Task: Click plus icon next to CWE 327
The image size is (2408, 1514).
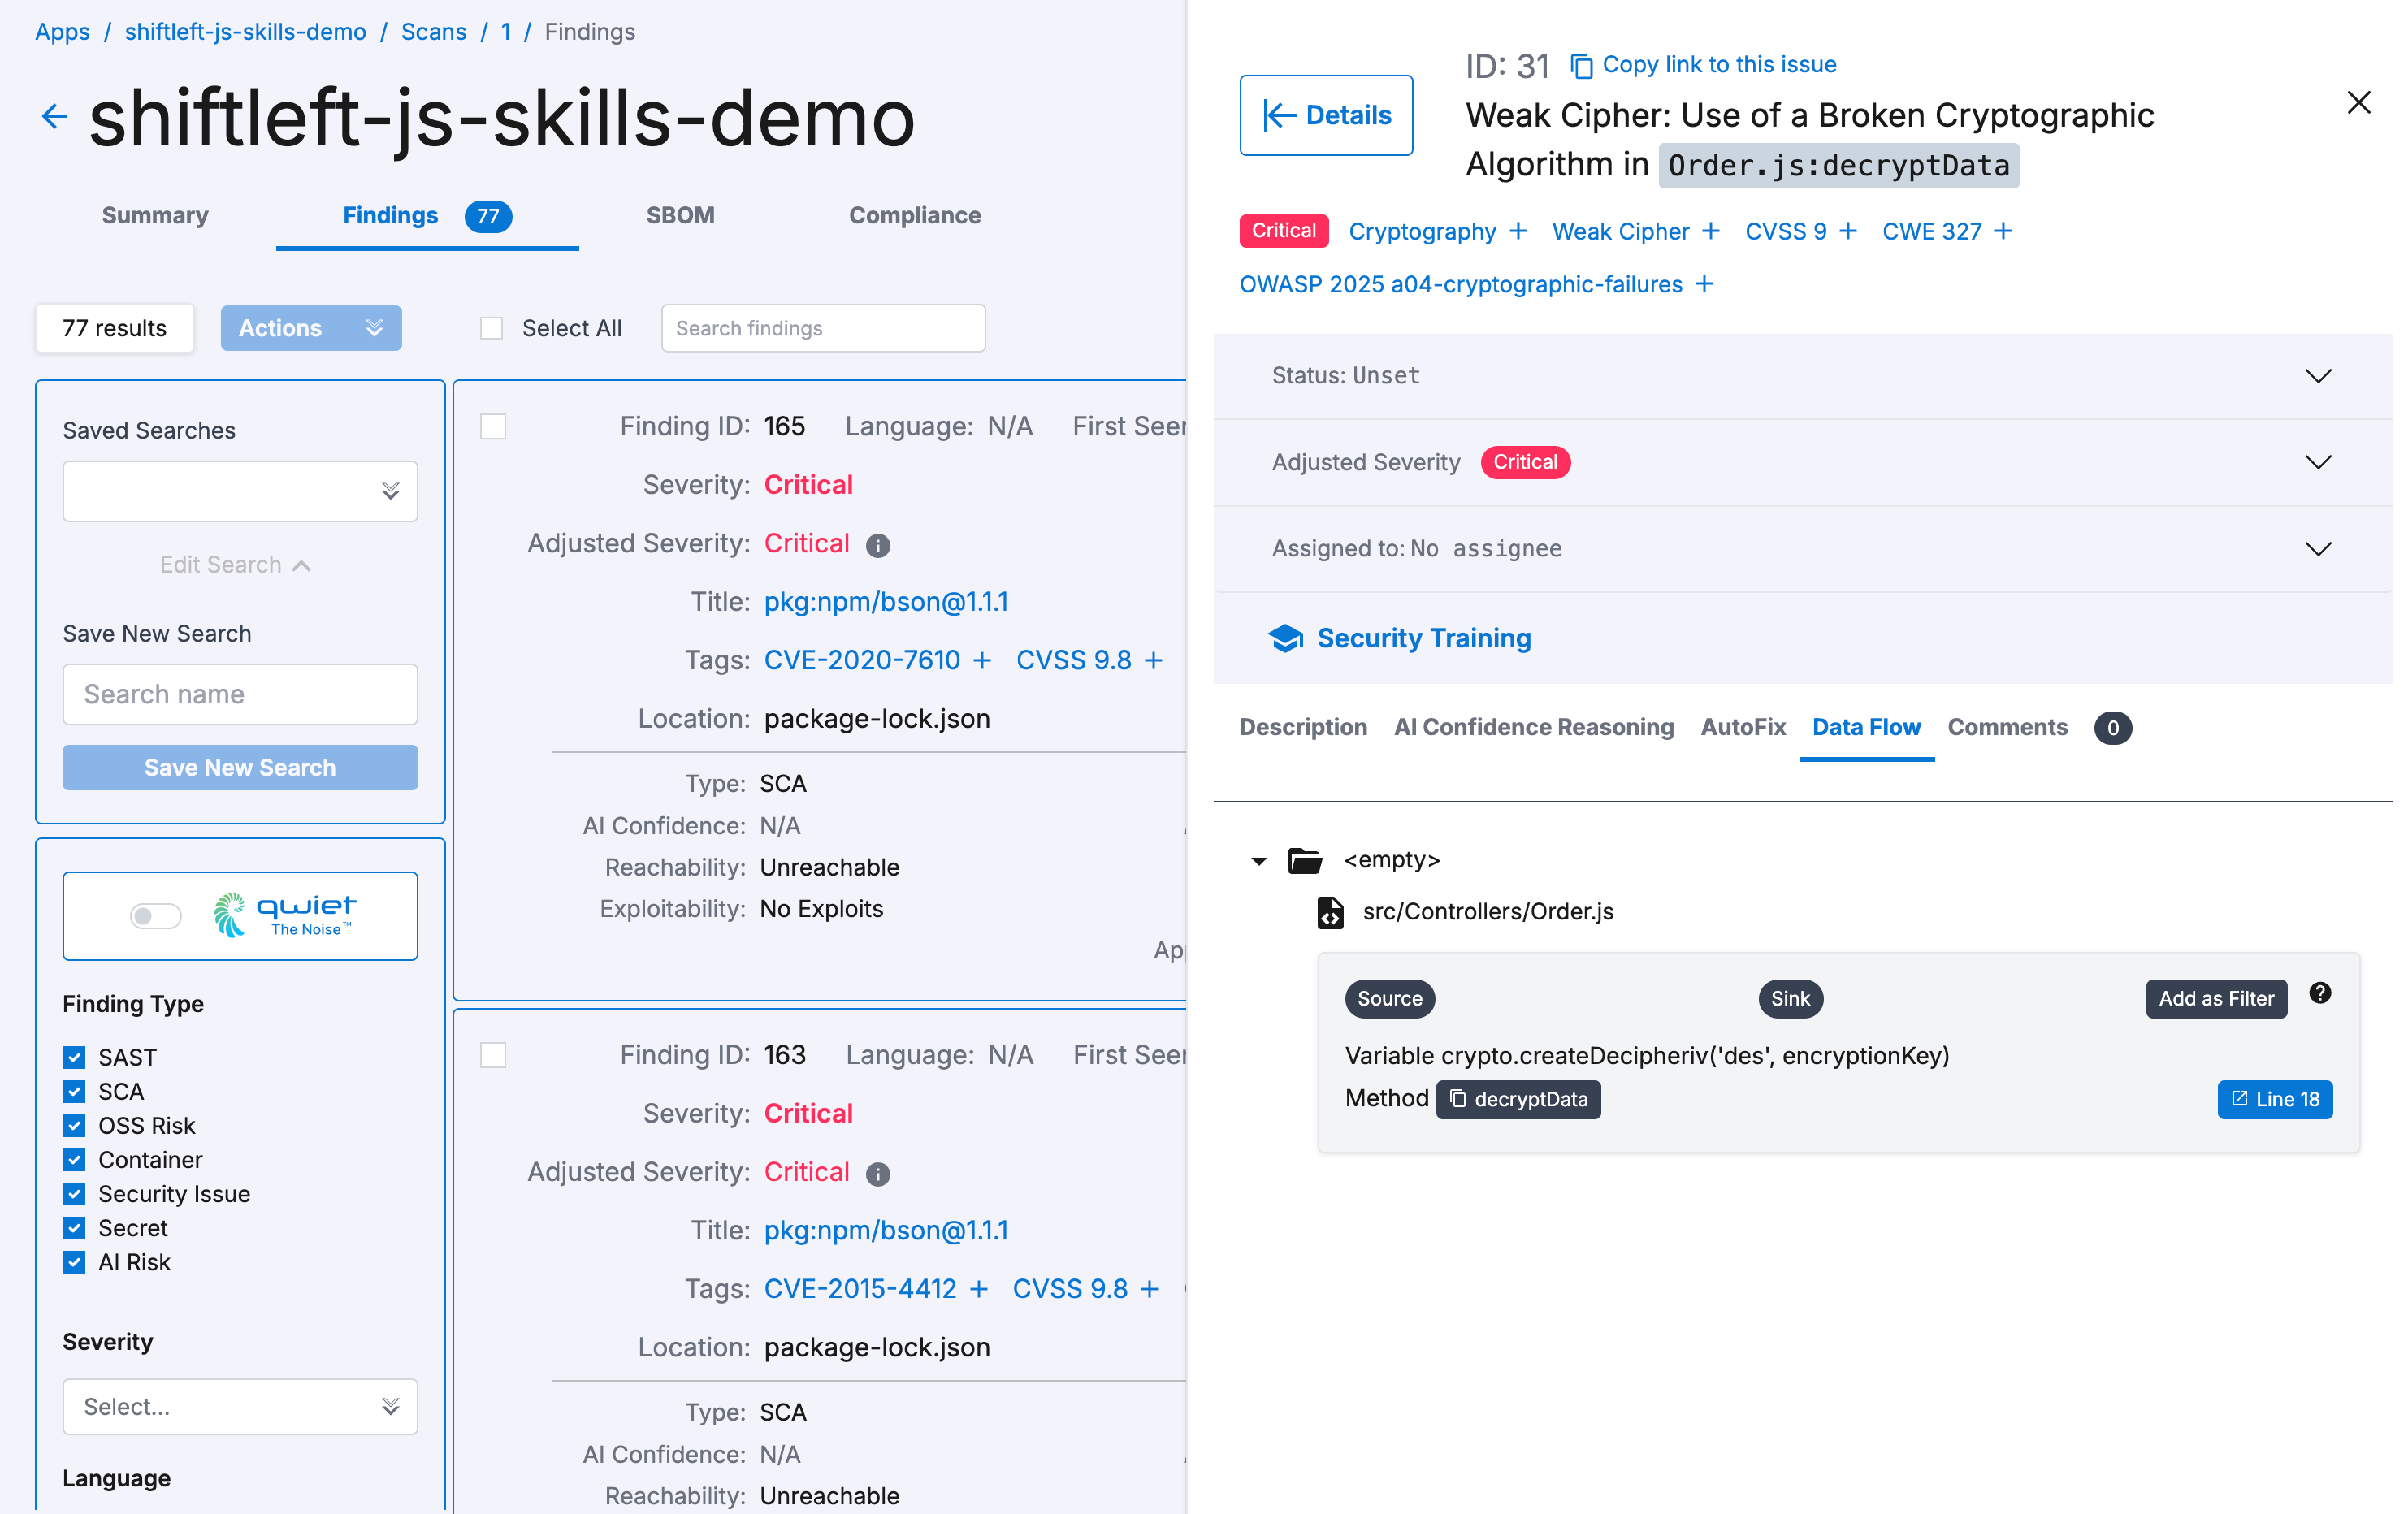Action: tap(2003, 231)
